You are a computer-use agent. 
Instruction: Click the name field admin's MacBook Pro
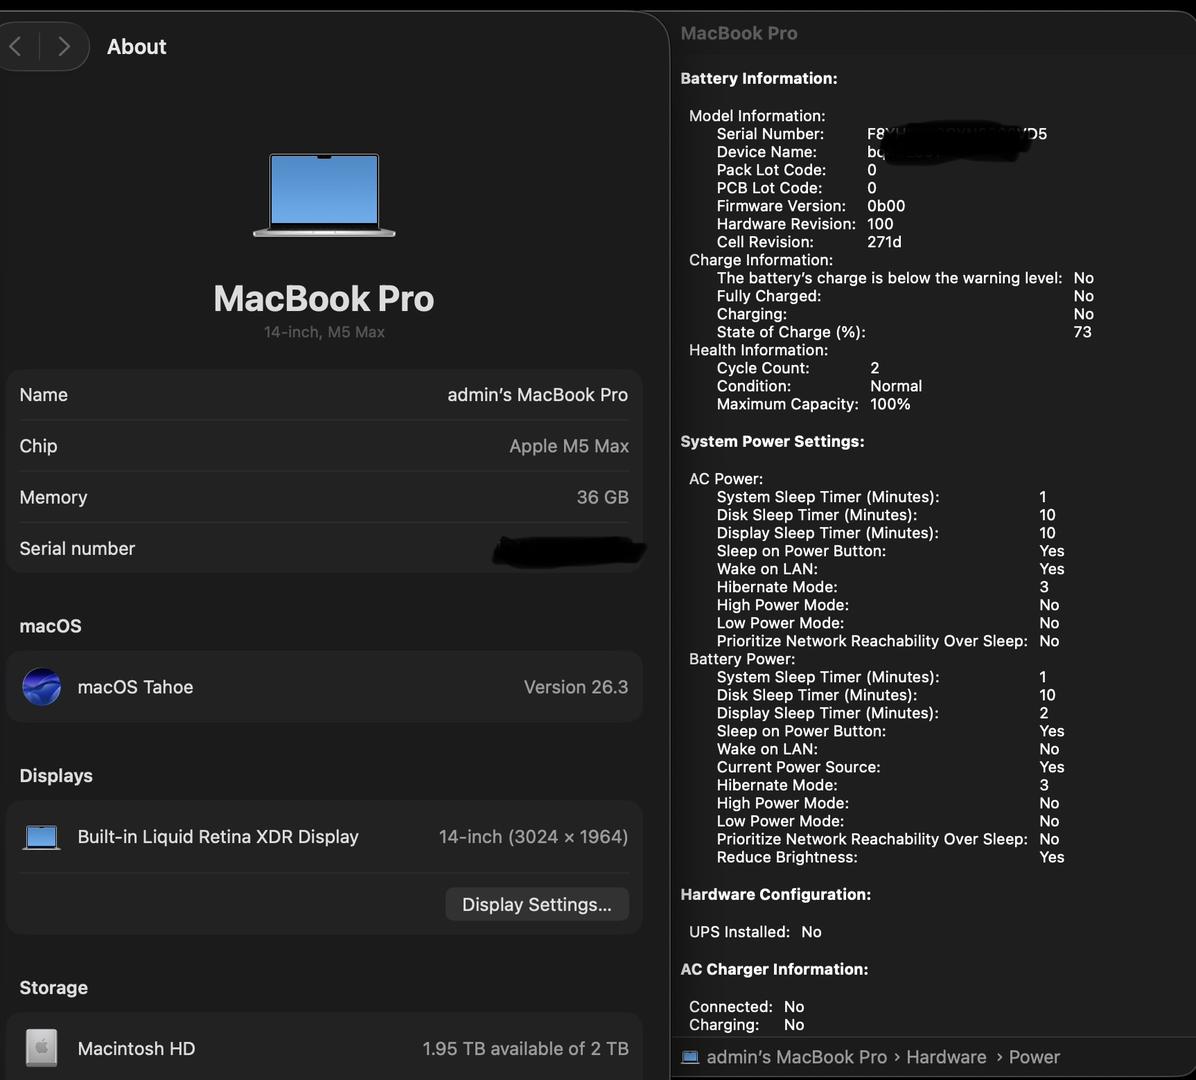pyautogui.click(x=537, y=394)
